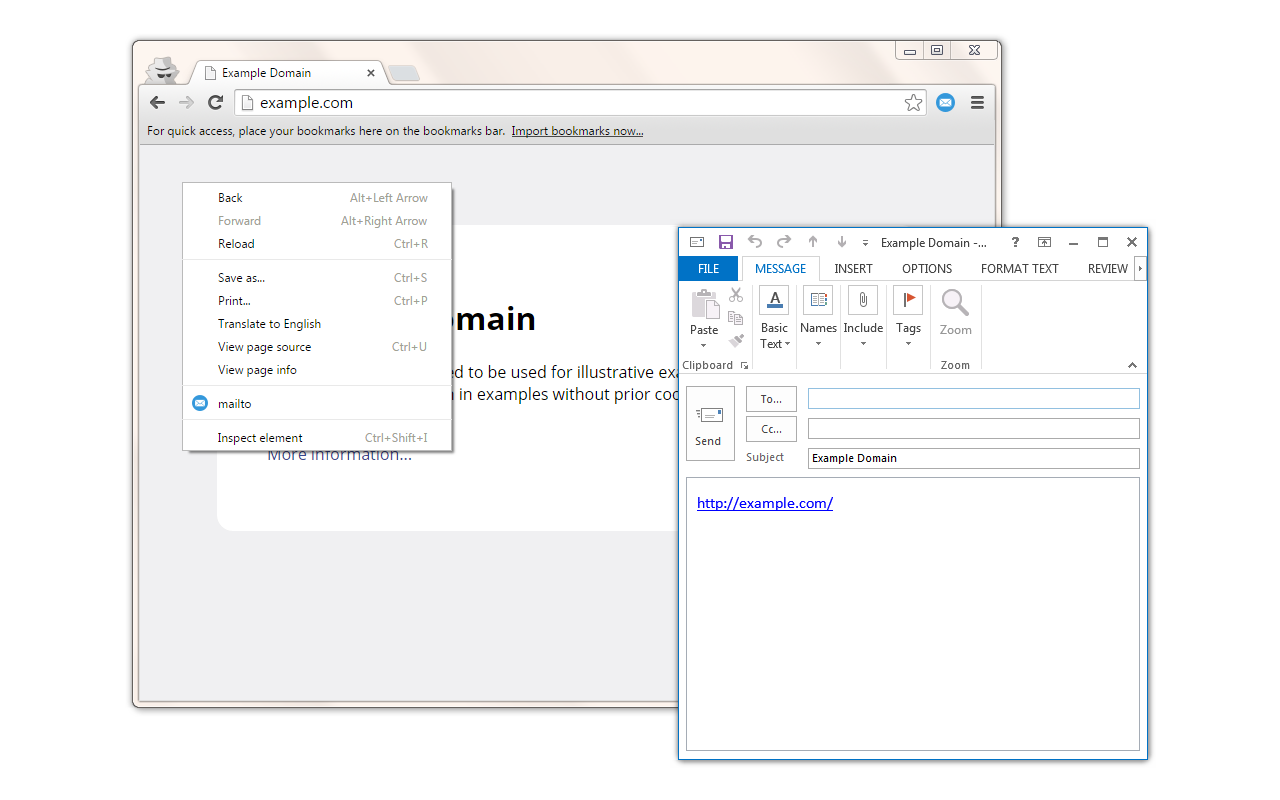Click the Subject field containing Example Domain
Image resolution: width=1280 pixels, height=800 pixels.
click(974, 458)
